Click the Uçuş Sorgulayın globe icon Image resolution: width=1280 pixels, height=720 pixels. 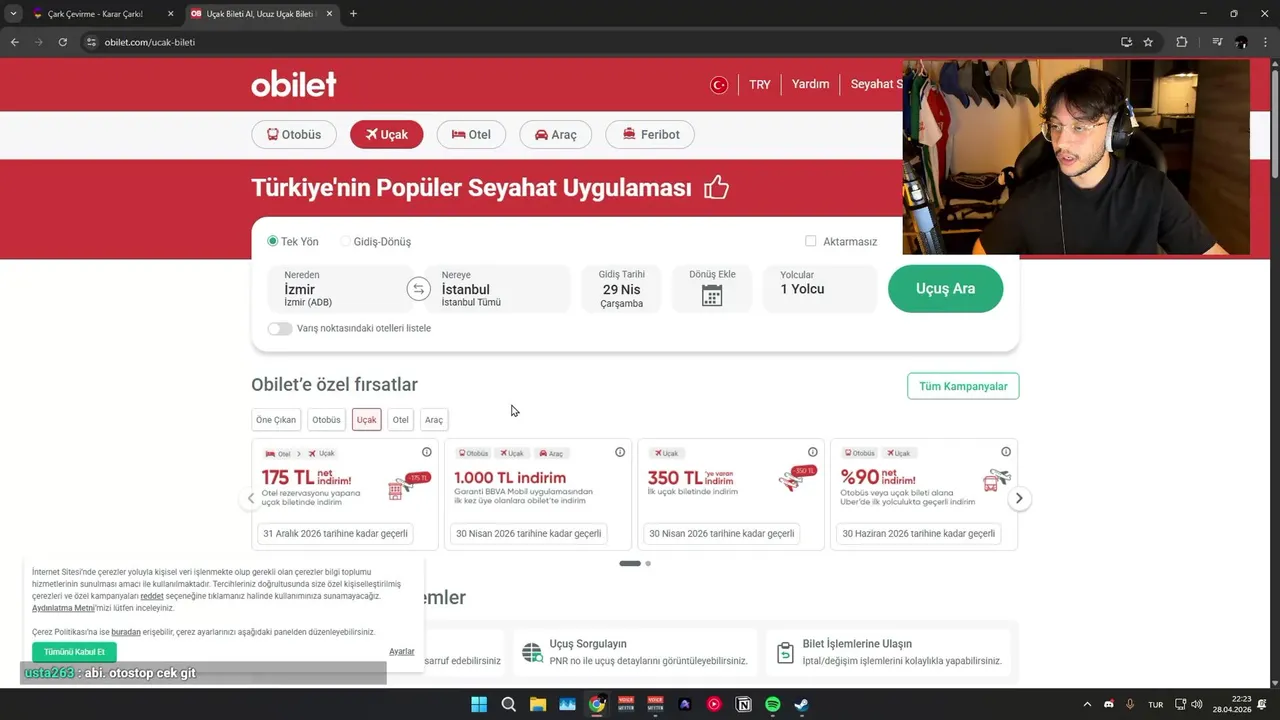pos(532,652)
